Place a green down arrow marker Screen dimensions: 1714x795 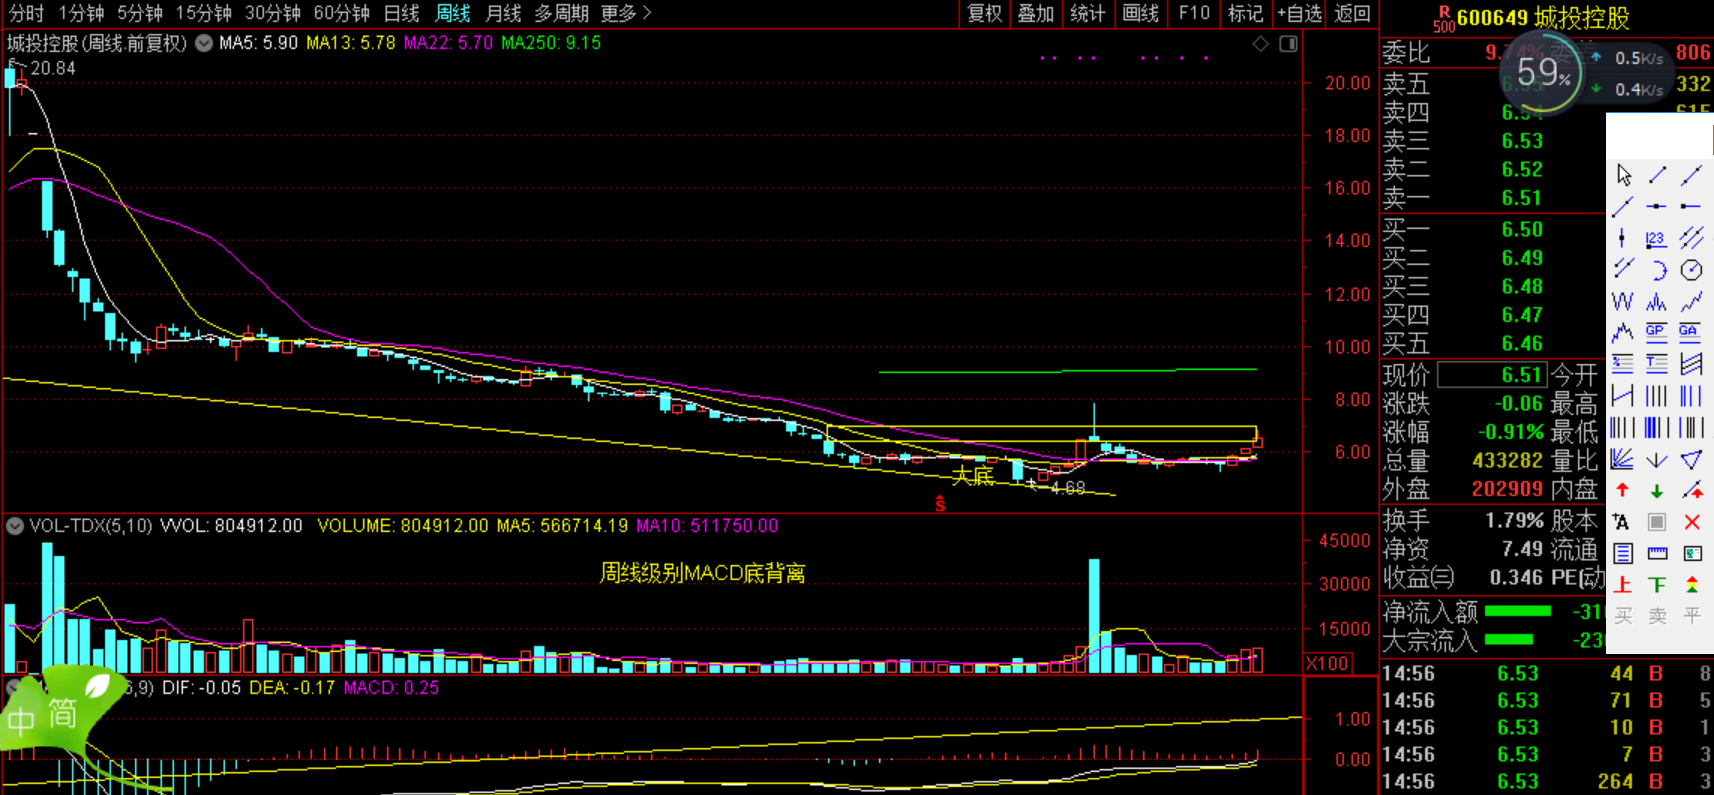click(x=1657, y=490)
